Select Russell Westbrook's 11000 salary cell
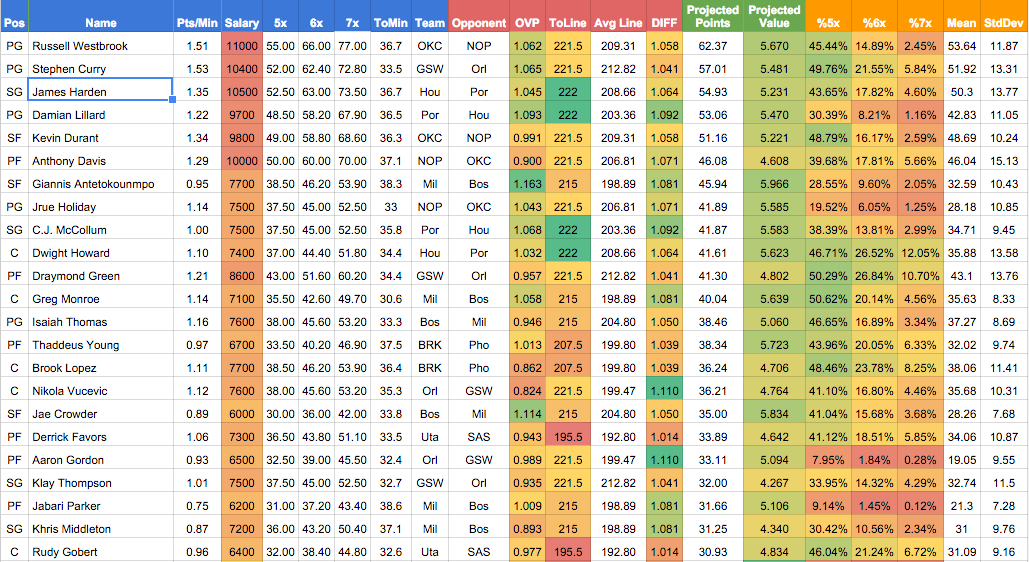1029x562 pixels. (242, 46)
